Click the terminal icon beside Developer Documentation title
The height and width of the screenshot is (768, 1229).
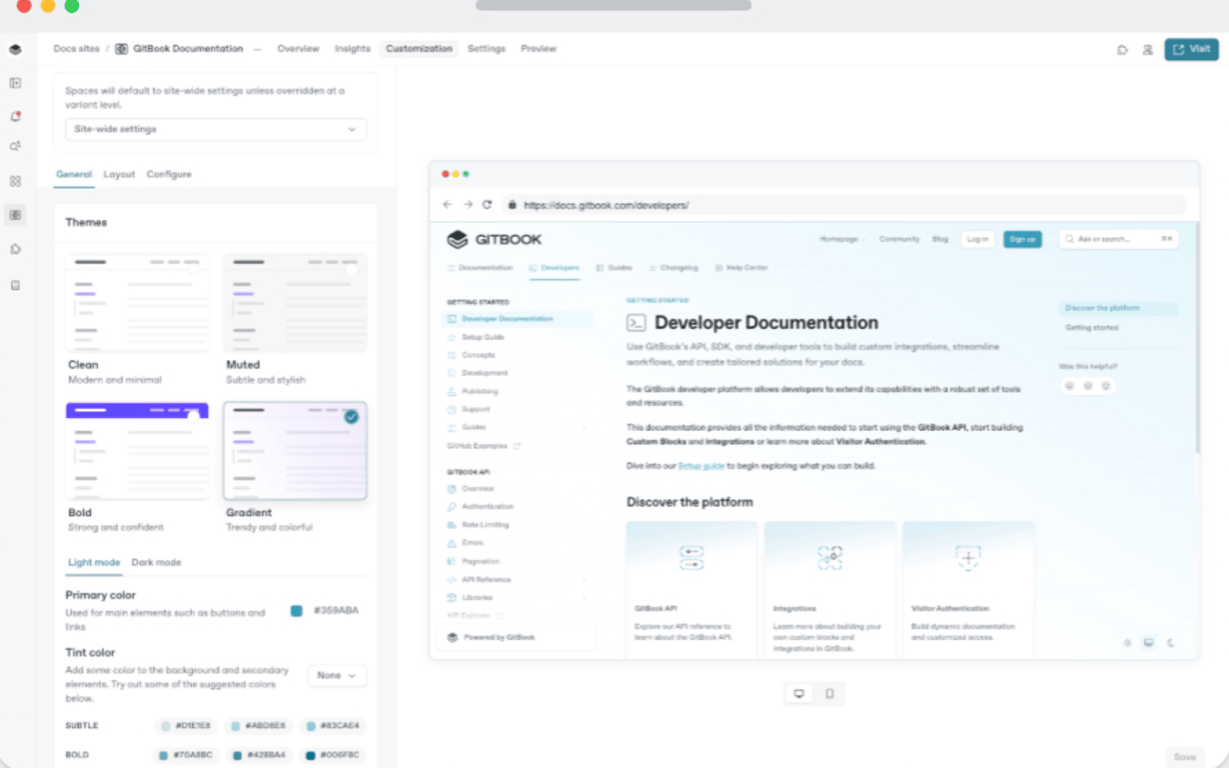(x=636, y=323)
